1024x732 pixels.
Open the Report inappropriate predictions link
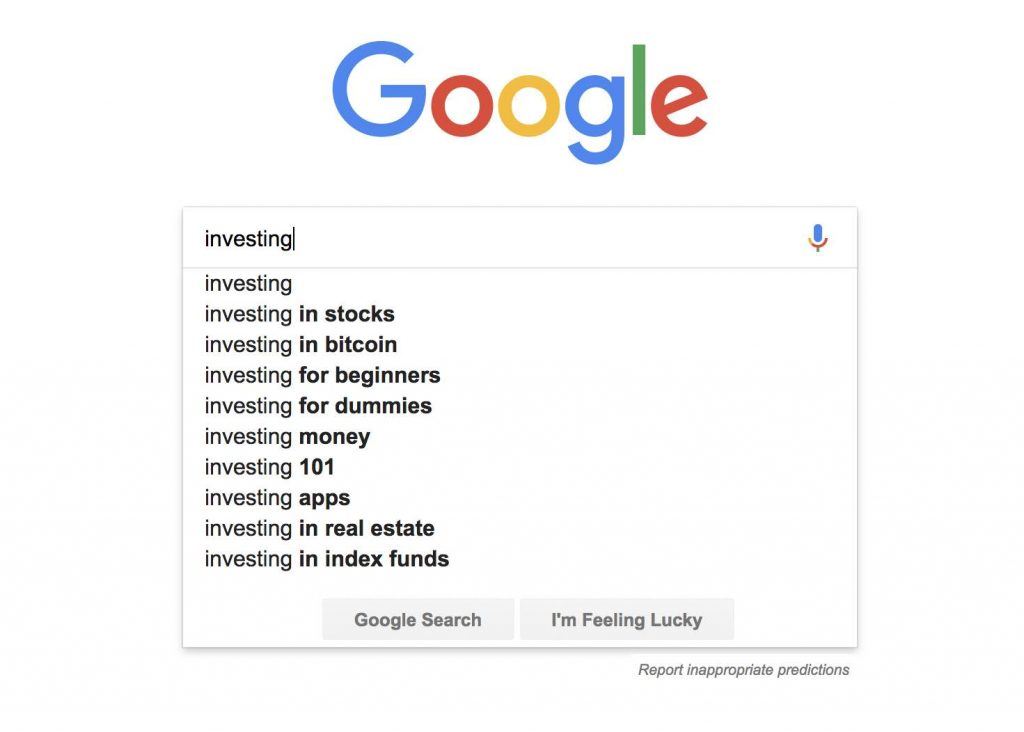tap(744, 670)
